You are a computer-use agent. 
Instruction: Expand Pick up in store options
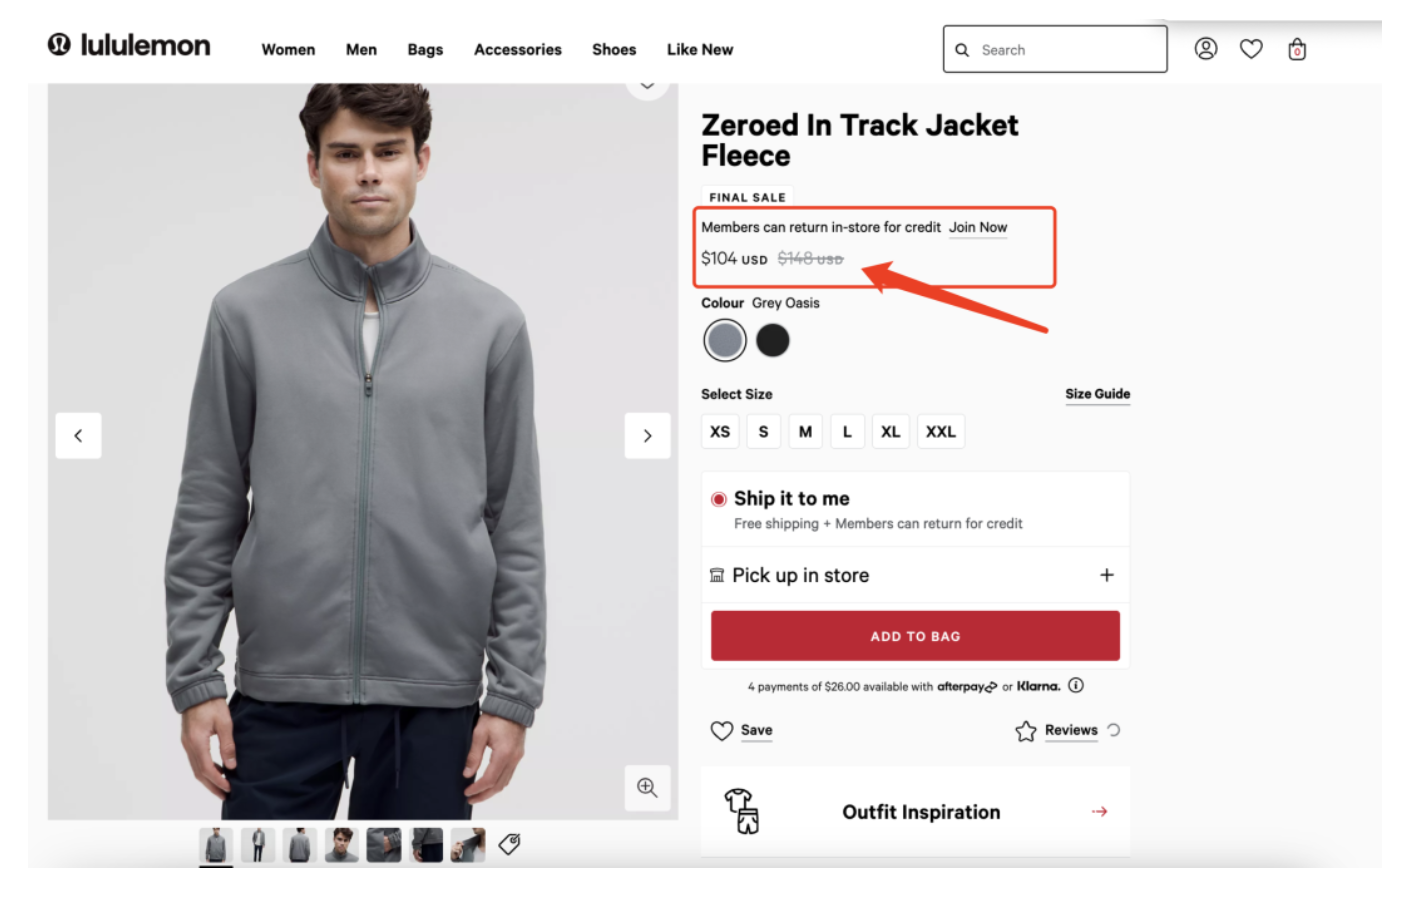coord(1106,575)
